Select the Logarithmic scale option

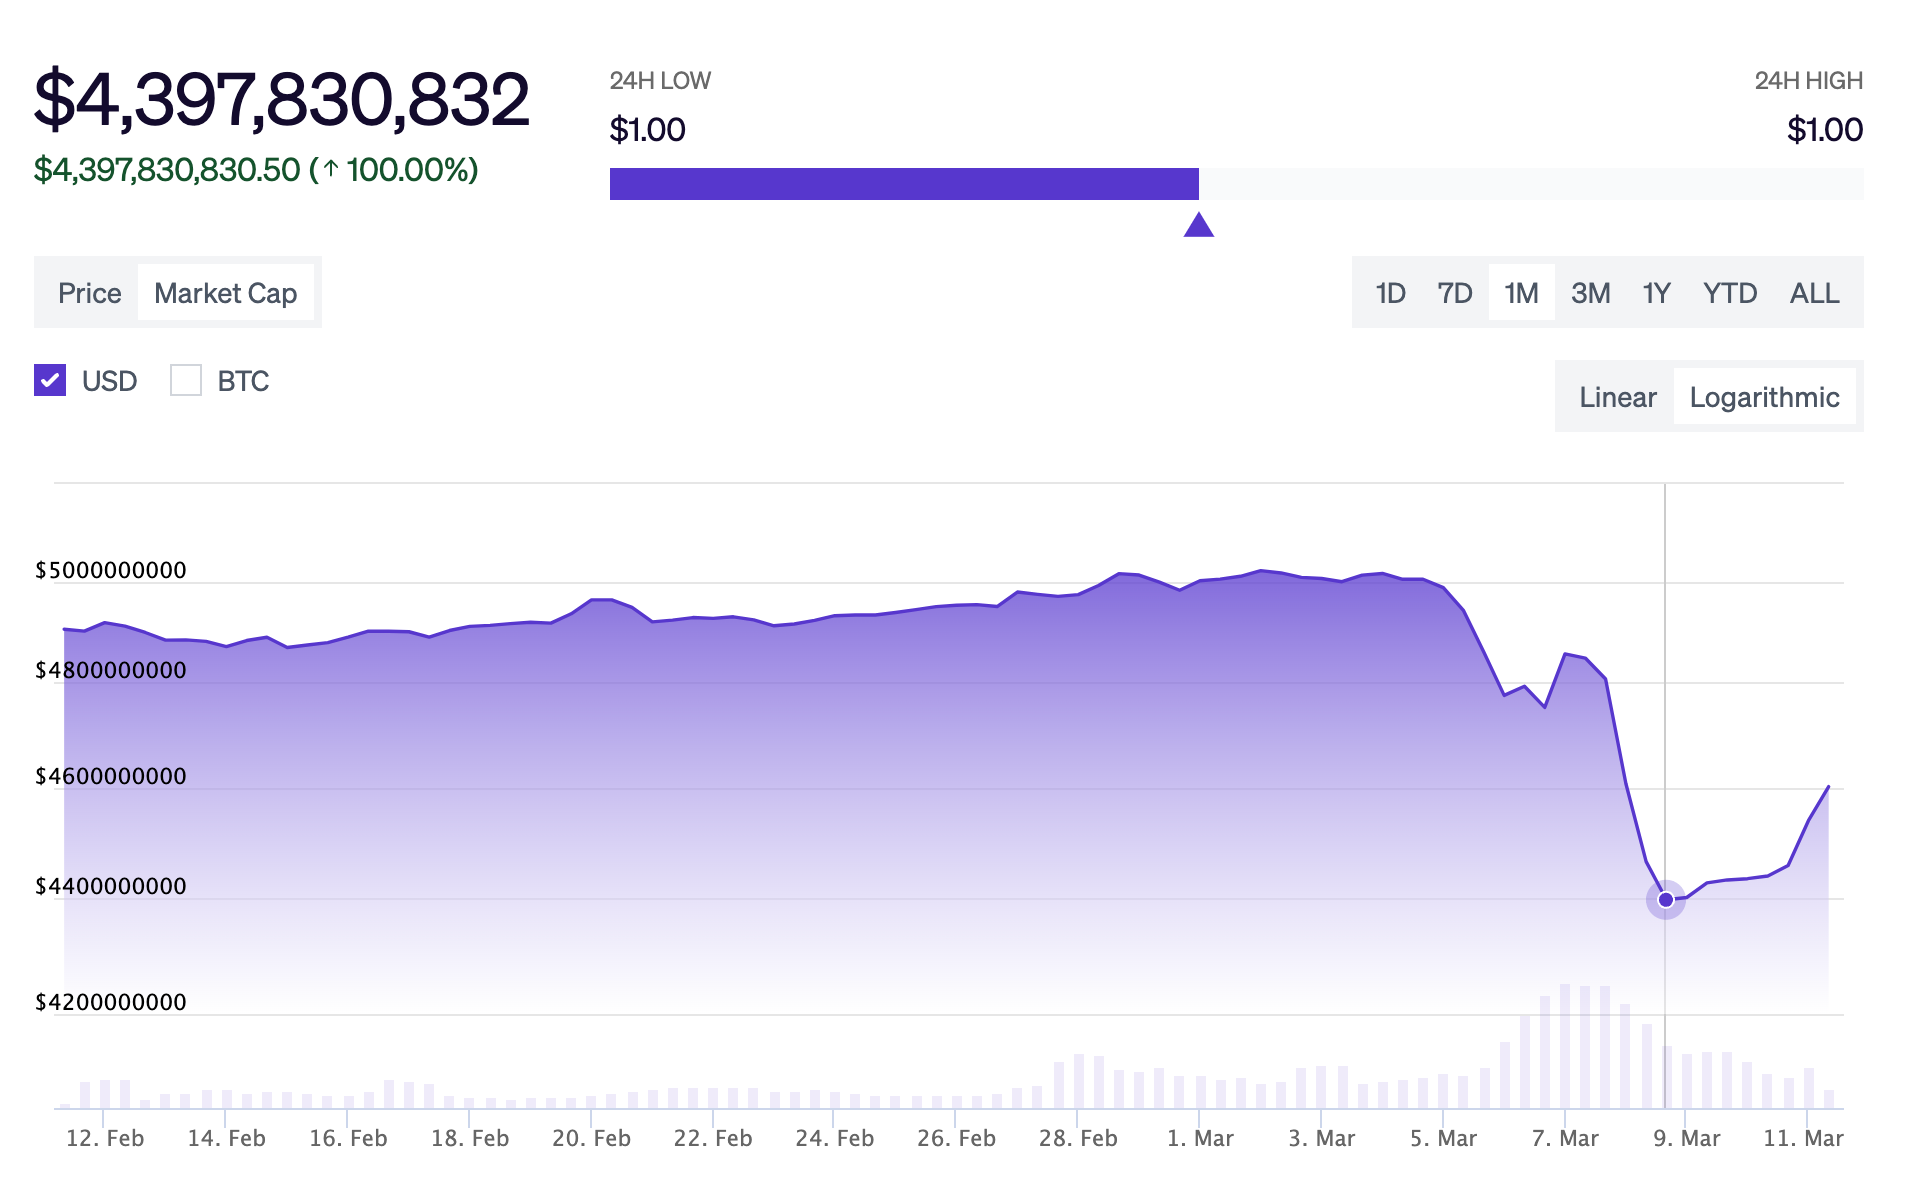1764,397
